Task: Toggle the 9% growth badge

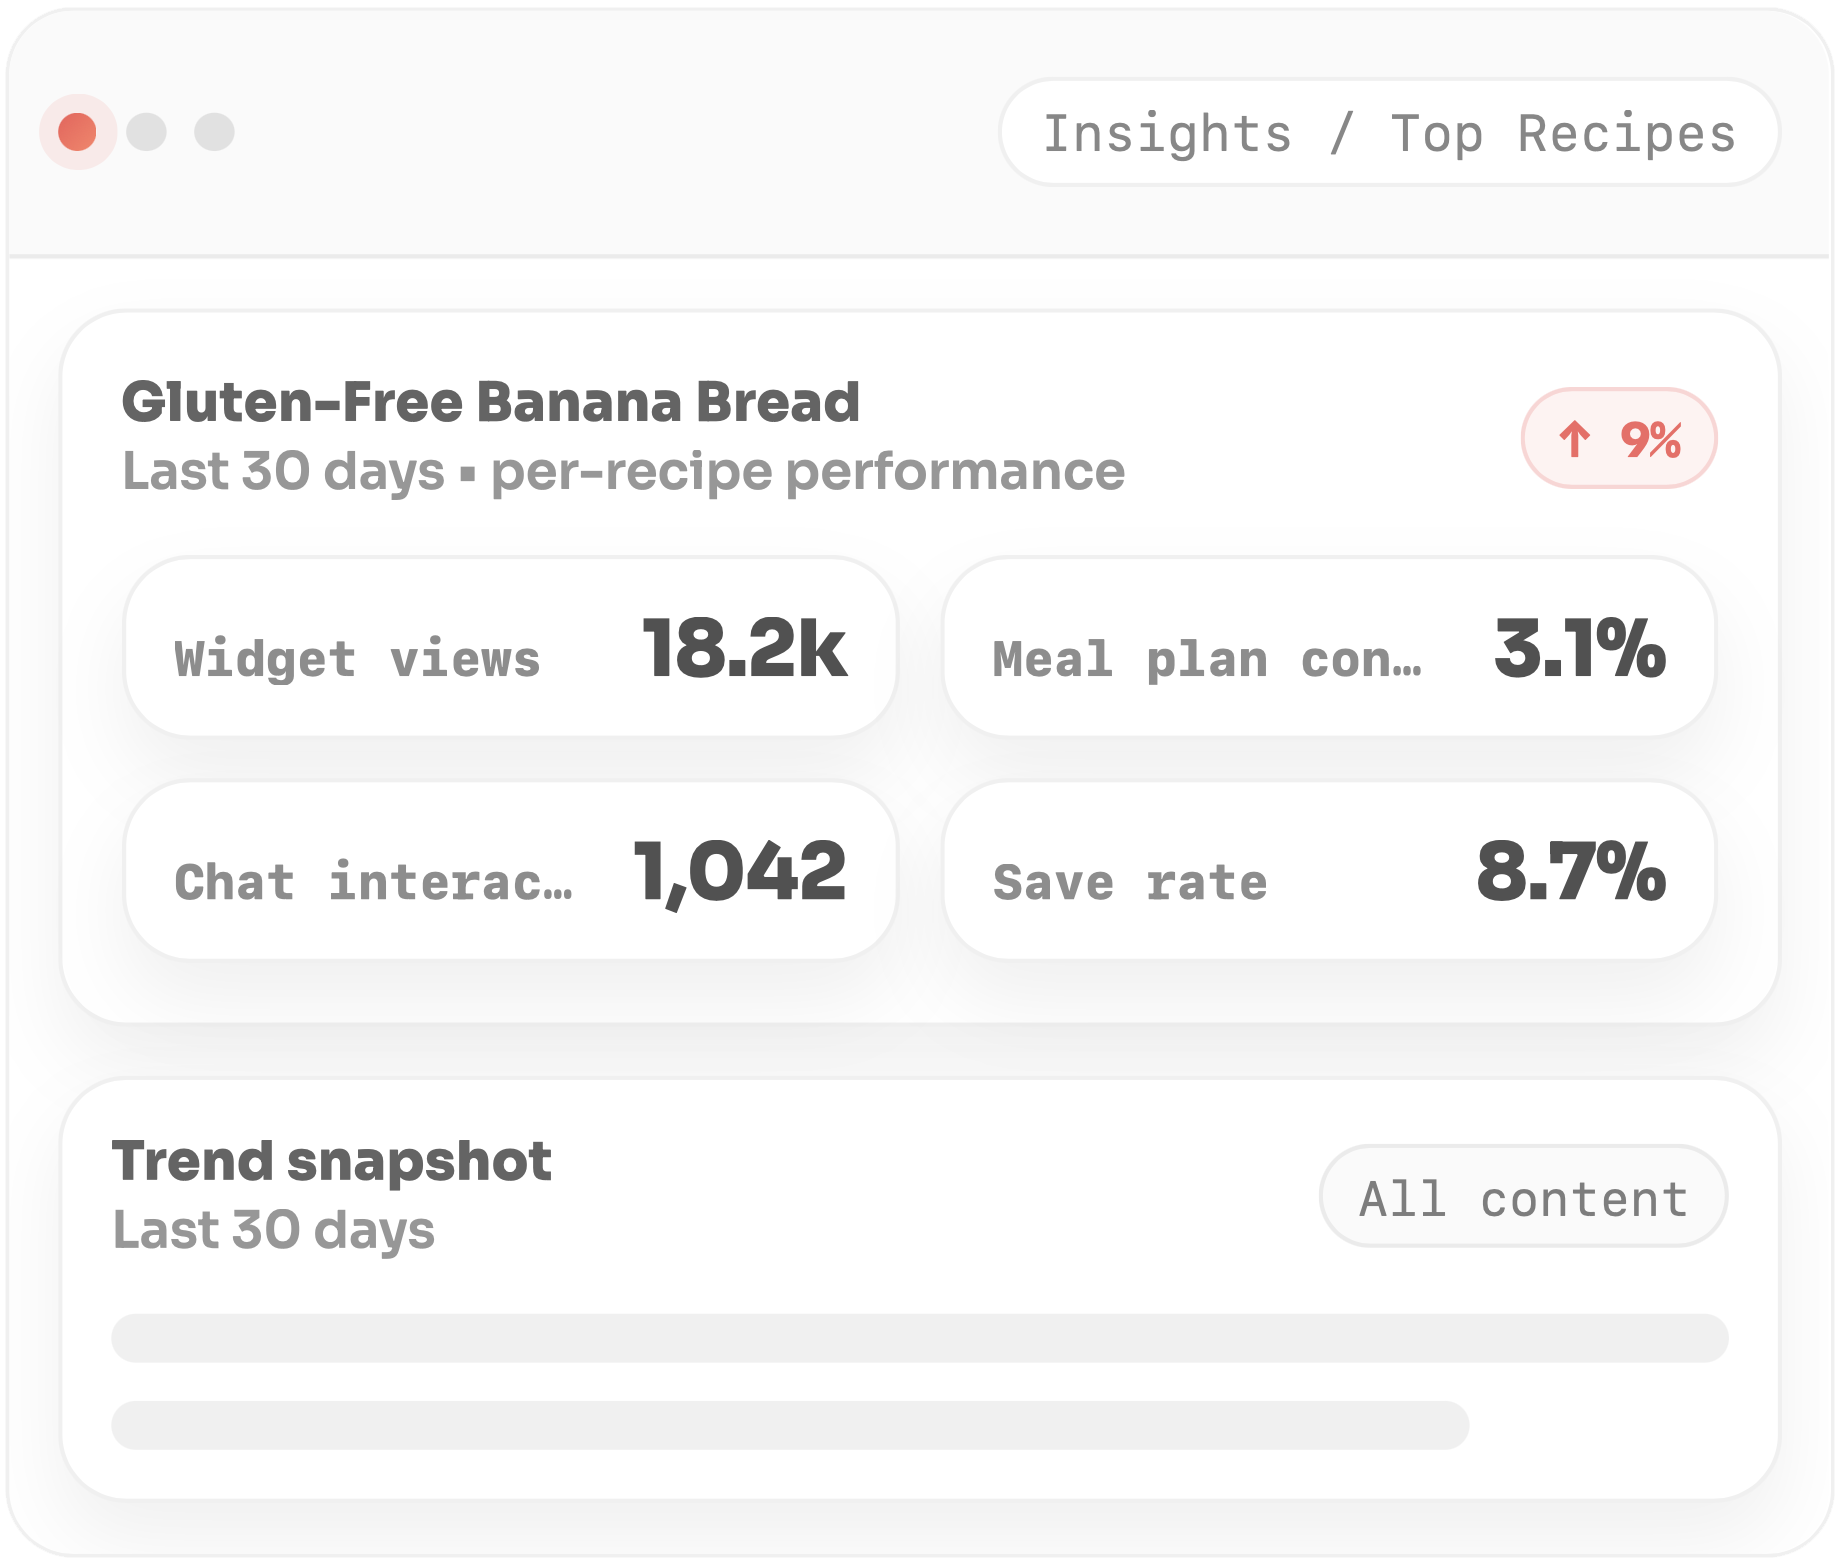Action: pos(1617,437)
